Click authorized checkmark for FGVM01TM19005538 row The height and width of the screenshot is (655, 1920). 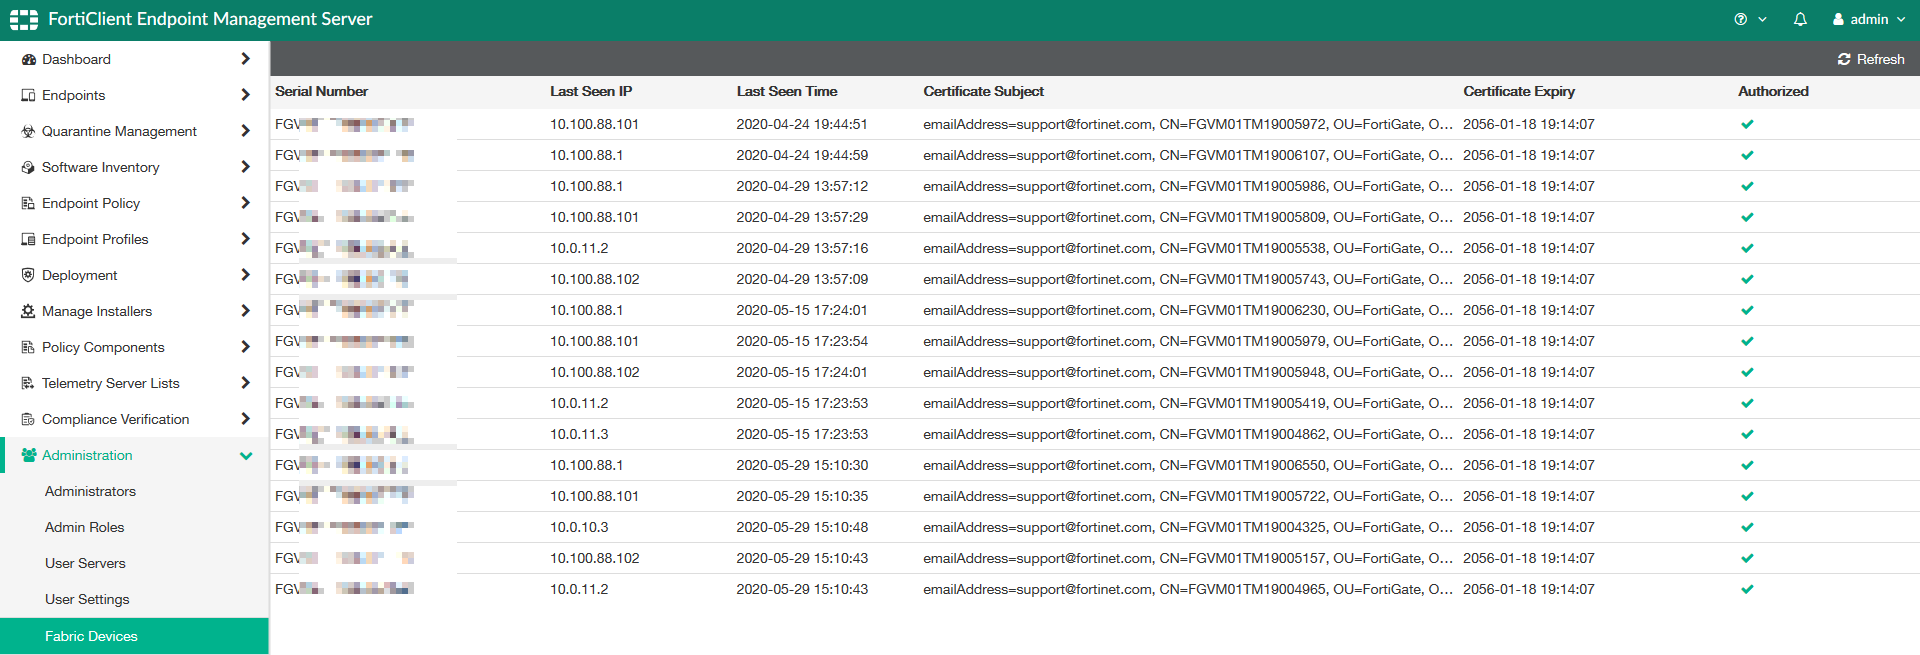(1747, 248)
